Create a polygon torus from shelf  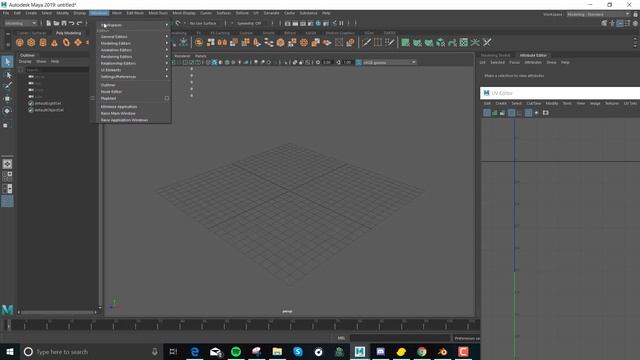pyautogui.click(x=66, y=42)
